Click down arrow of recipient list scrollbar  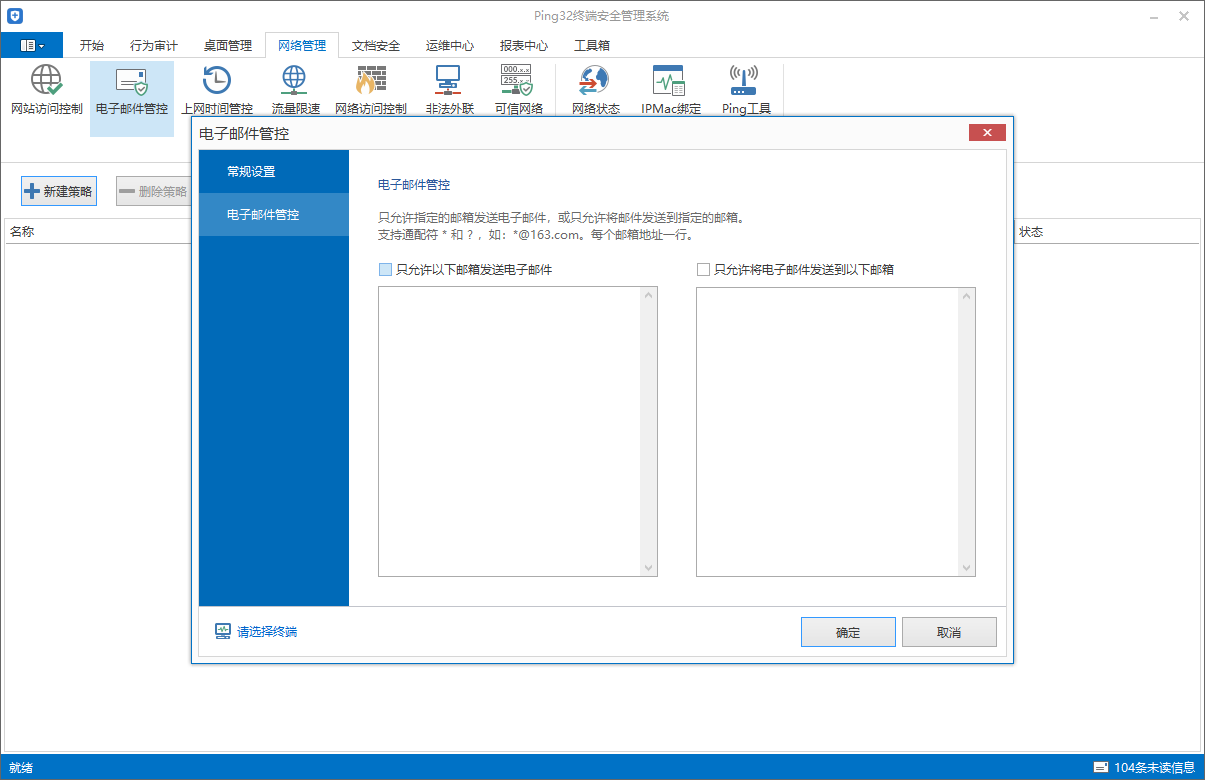[x=966, y=568]
